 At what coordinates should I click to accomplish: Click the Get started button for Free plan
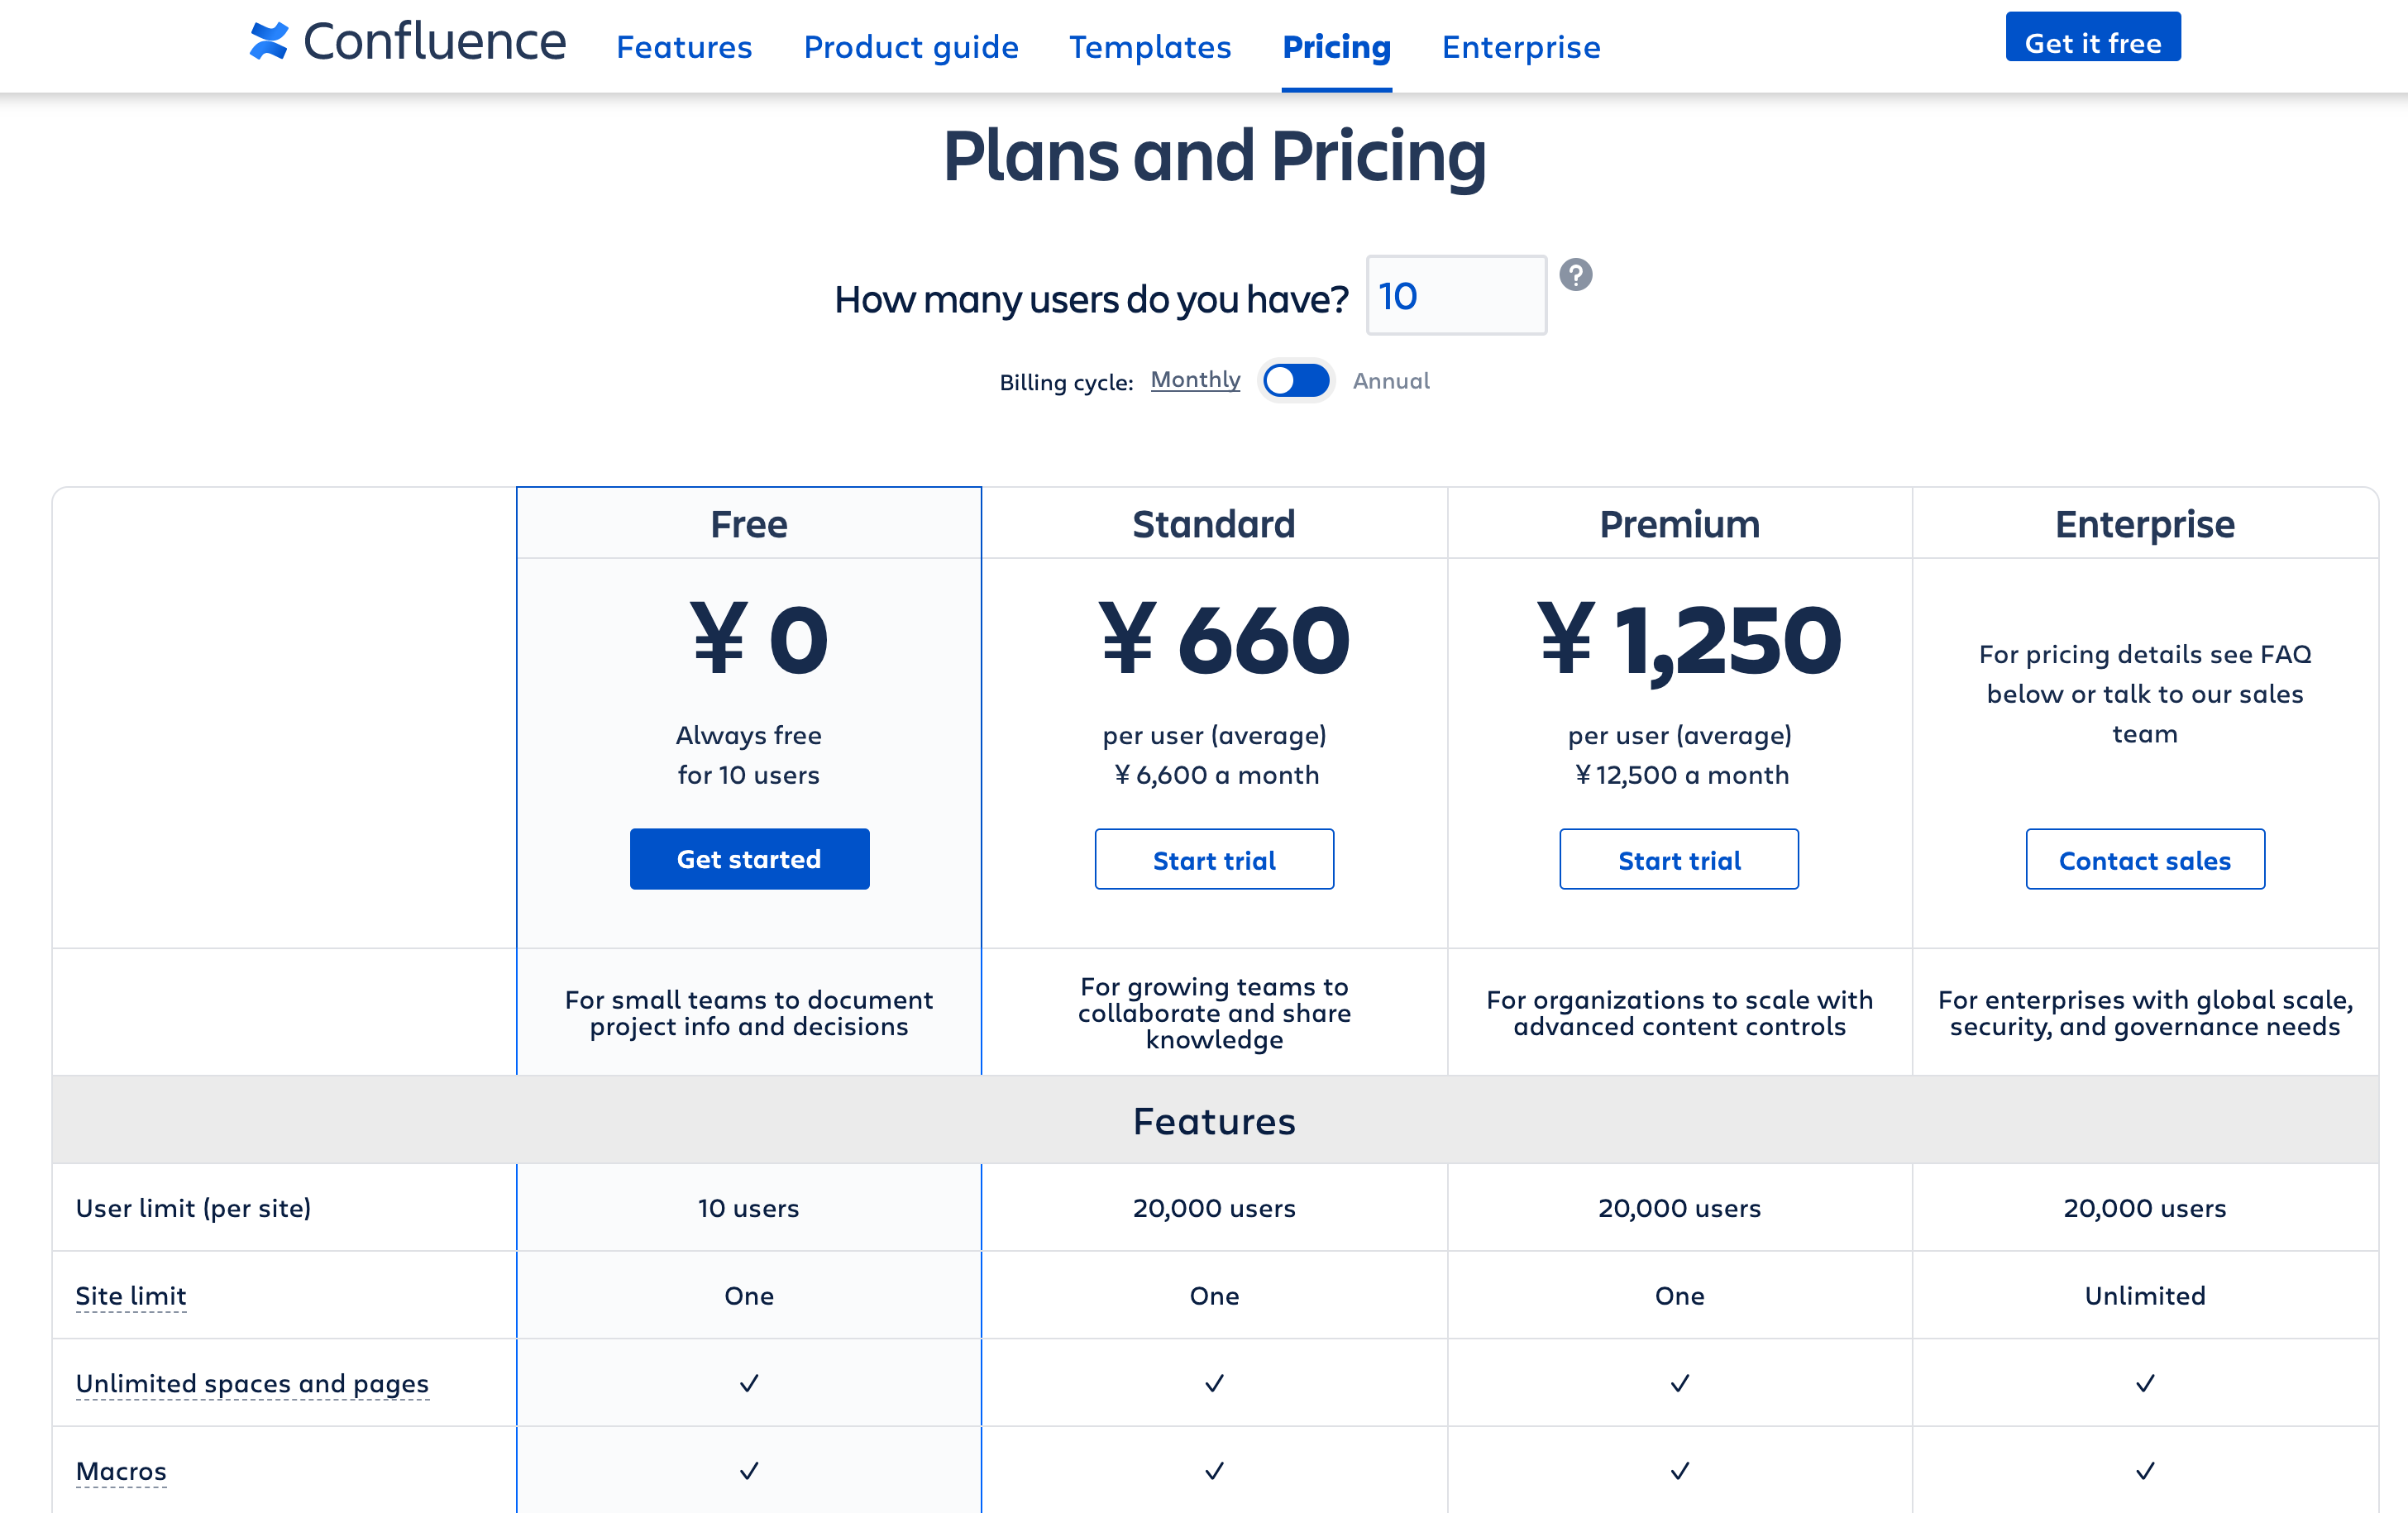(748, 857)
